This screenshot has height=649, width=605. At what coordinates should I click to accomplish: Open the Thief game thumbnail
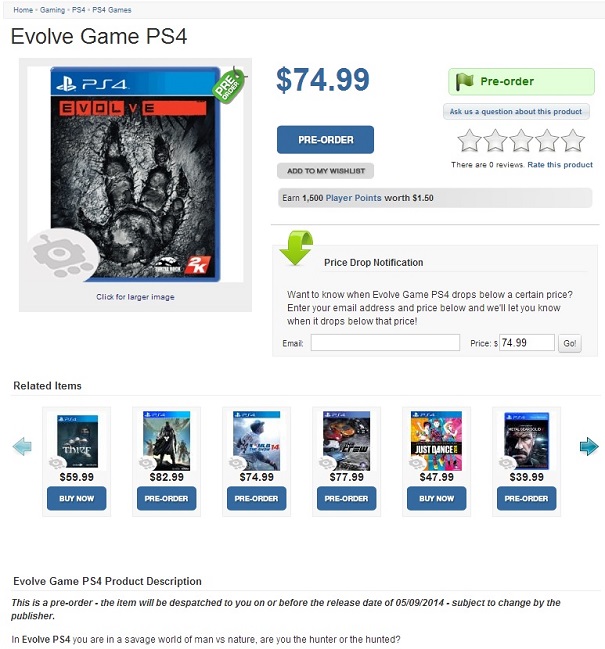(x=77, y=441)
